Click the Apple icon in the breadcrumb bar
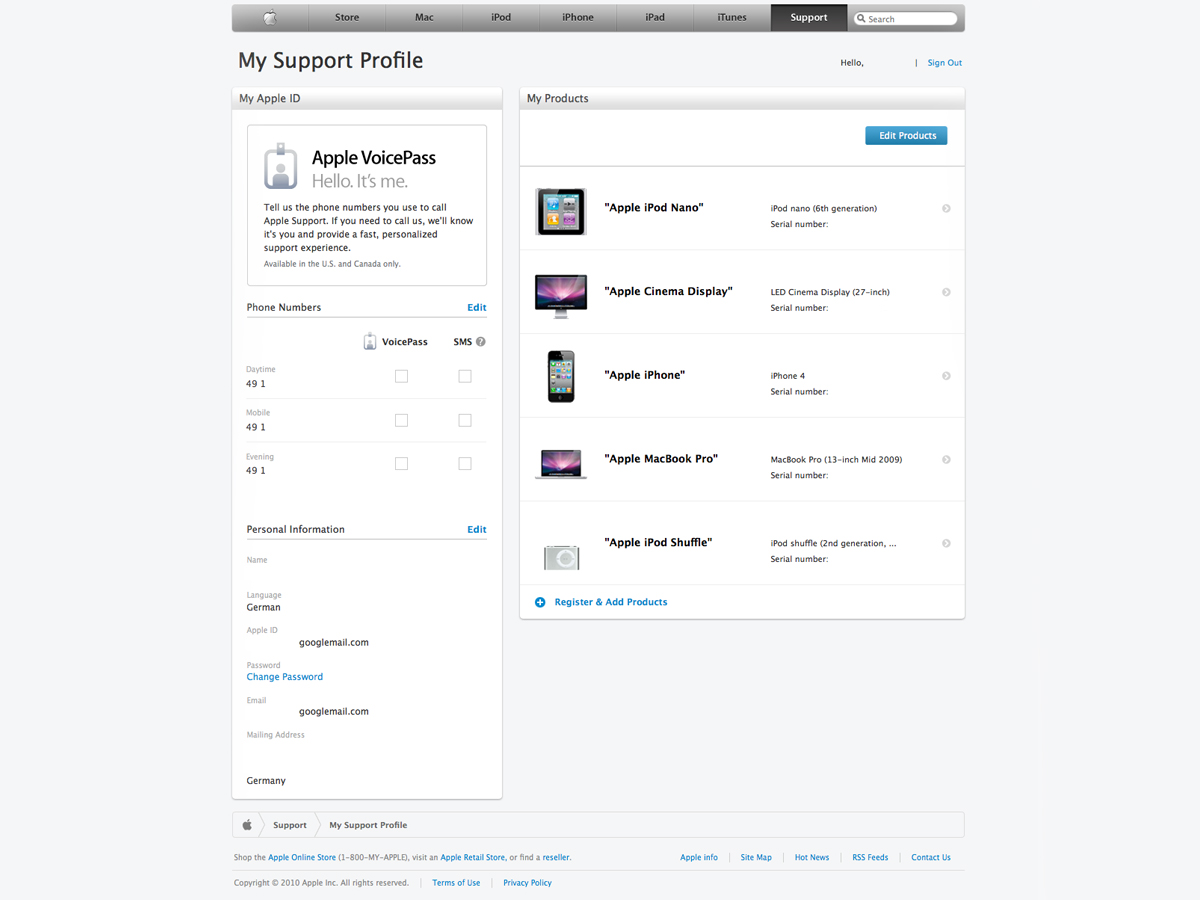 (247, 824)
